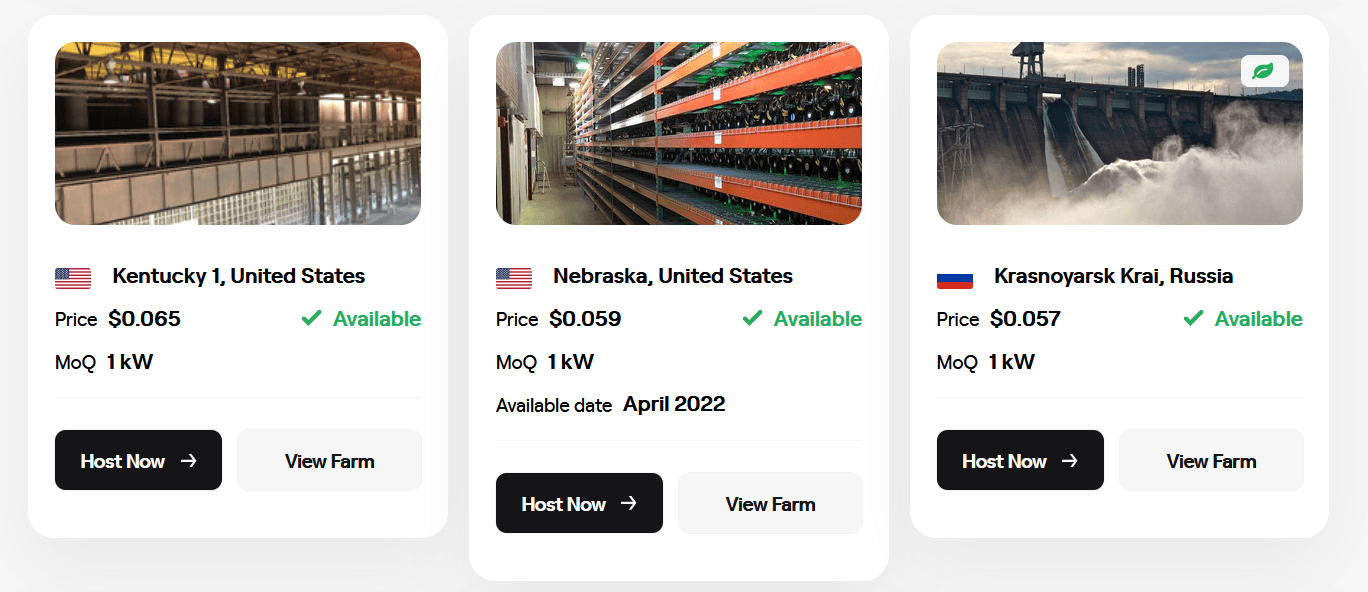Click the green leaf eco badge

[1264, 71]
